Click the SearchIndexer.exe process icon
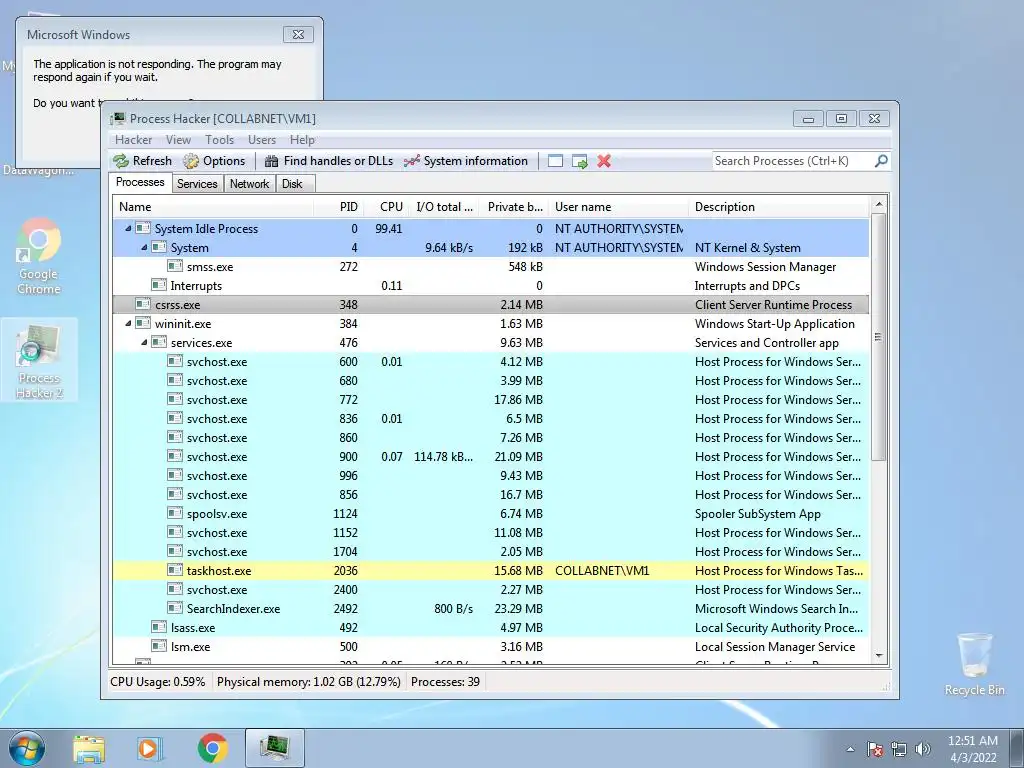1024x768 pixels. coord(174,608)
